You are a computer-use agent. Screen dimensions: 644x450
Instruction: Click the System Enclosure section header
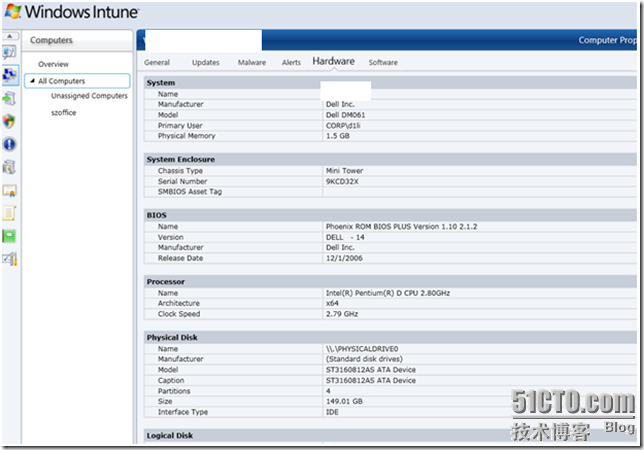coord(390,159)
